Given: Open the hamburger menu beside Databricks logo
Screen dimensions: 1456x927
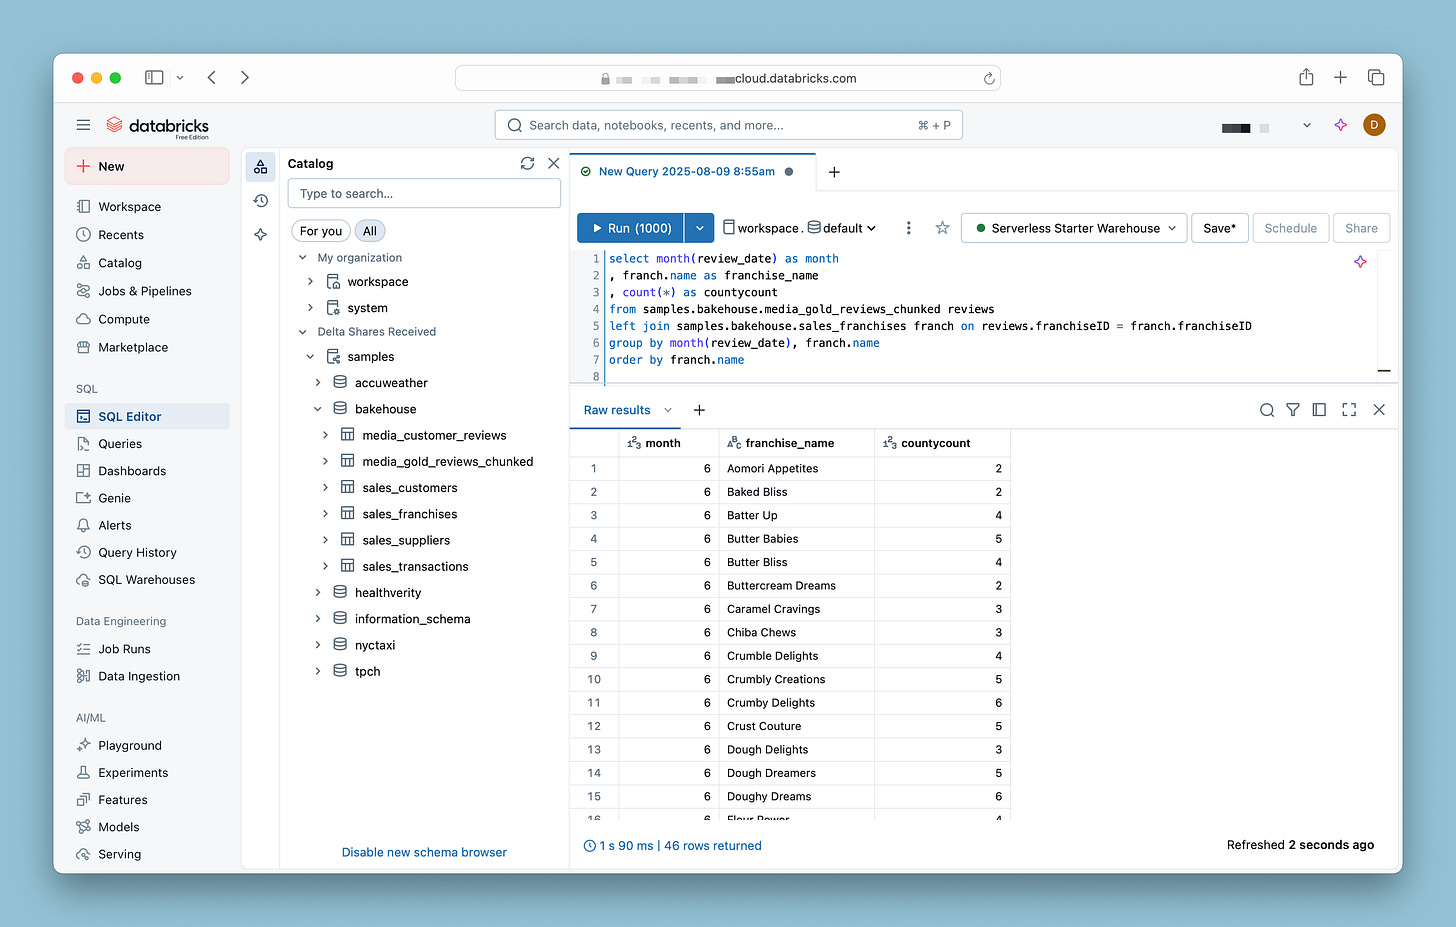Looking at the screenshot, I should [x=83, y=125].
